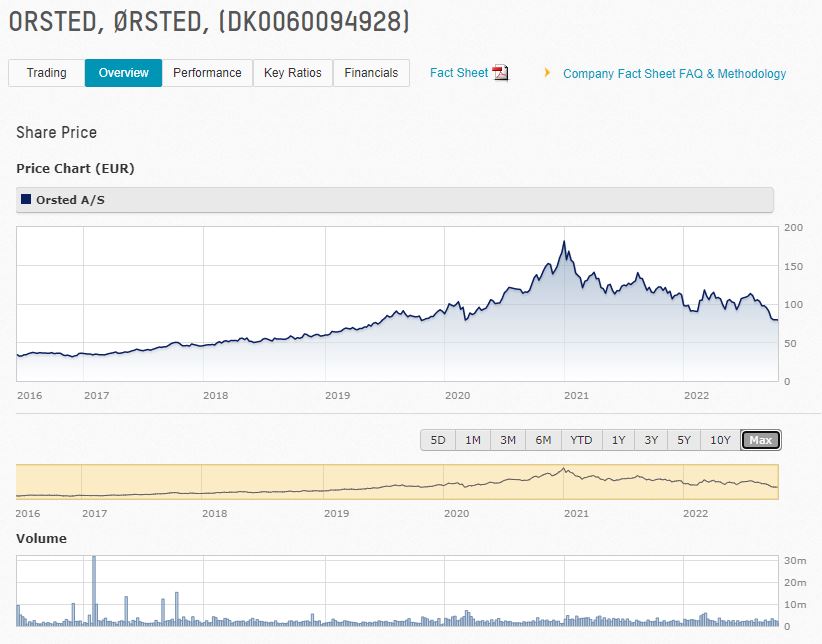Go to the Key Ratios tab
The width and height of the screenshot is (822, 644).
pyautogui.click(x=293, y=73)
